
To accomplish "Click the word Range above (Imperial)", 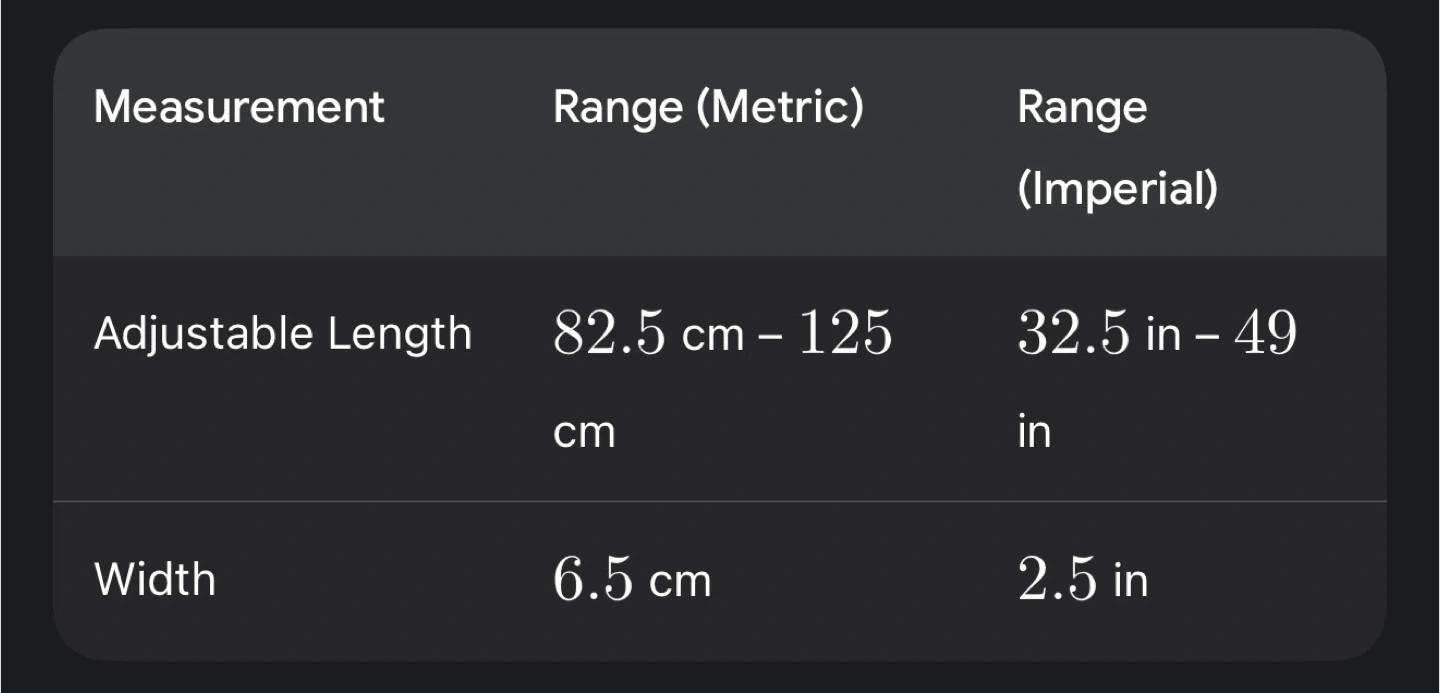I will click(x=1082, y=108).
